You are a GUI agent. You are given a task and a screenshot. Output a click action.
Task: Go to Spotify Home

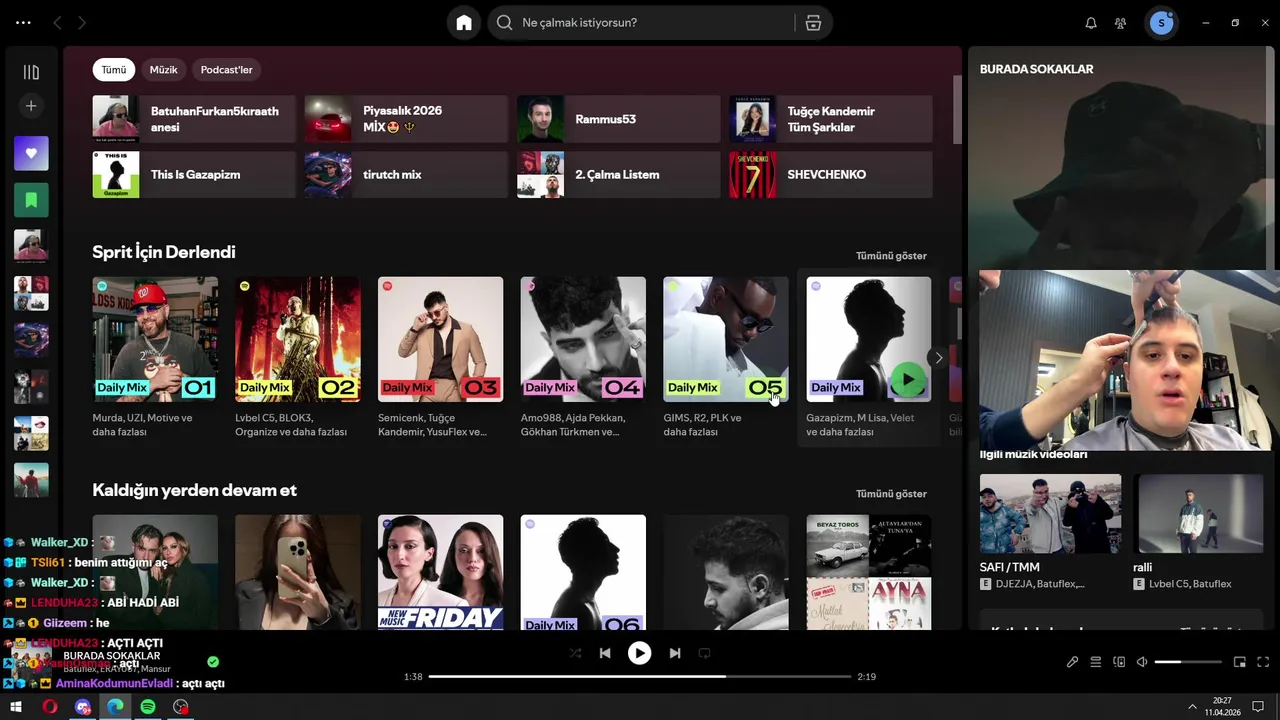tap(464, 23)
